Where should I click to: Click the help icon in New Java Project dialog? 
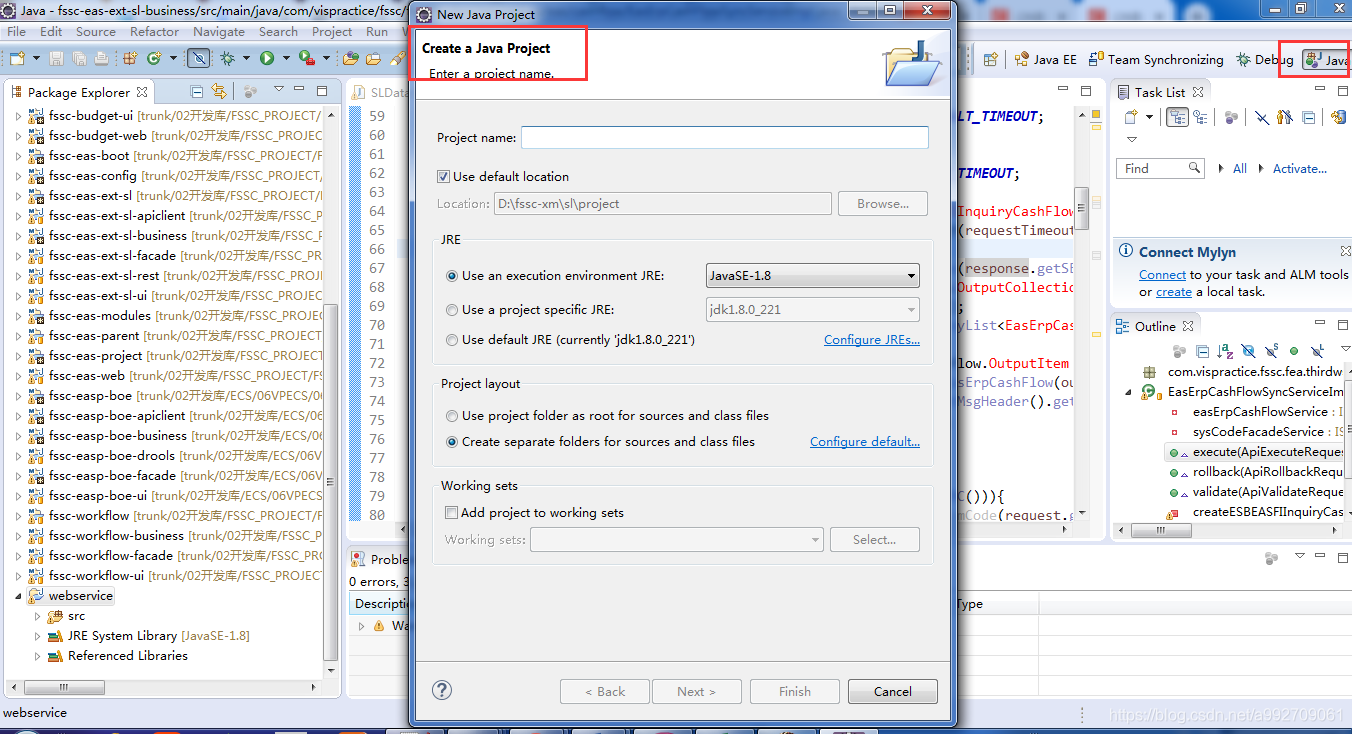coord(441,690)
